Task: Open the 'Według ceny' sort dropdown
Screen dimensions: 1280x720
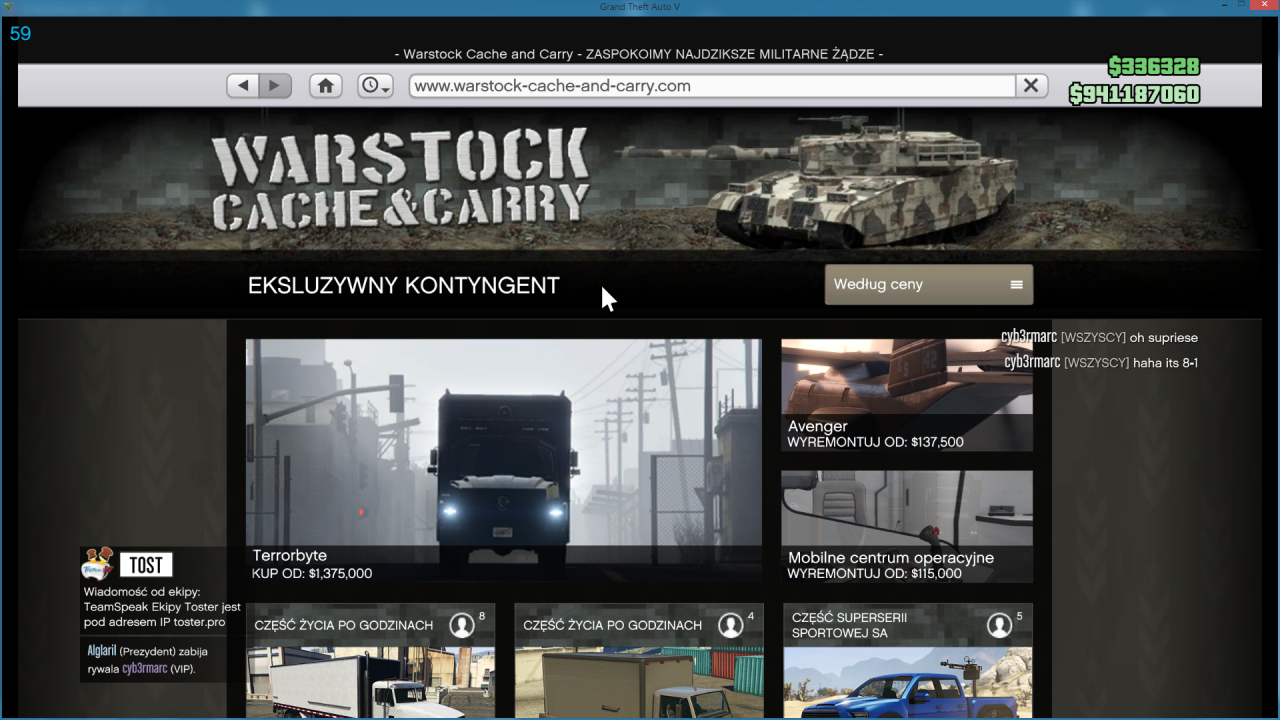Action: (928, 284)
